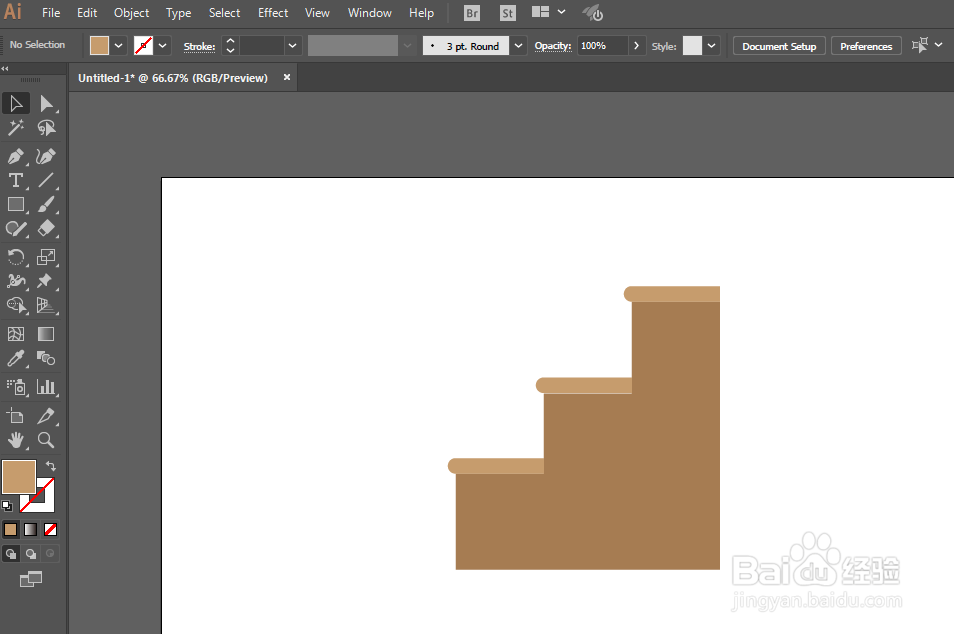Select the Puppet Warp pin tool
The width and height of the screenshot is (954, 634).
[46, 280]
